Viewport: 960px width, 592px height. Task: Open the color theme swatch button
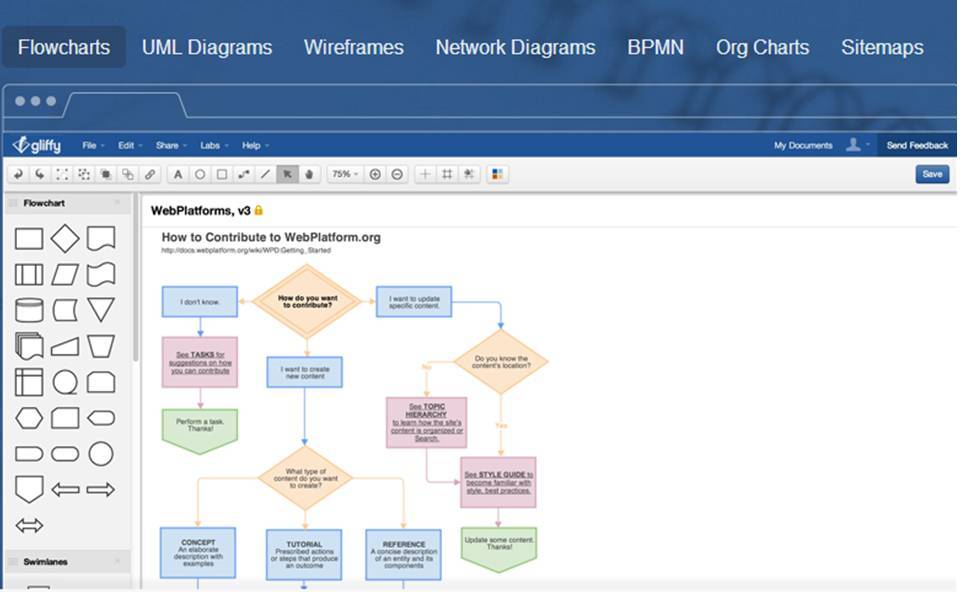tap(497, 174)
